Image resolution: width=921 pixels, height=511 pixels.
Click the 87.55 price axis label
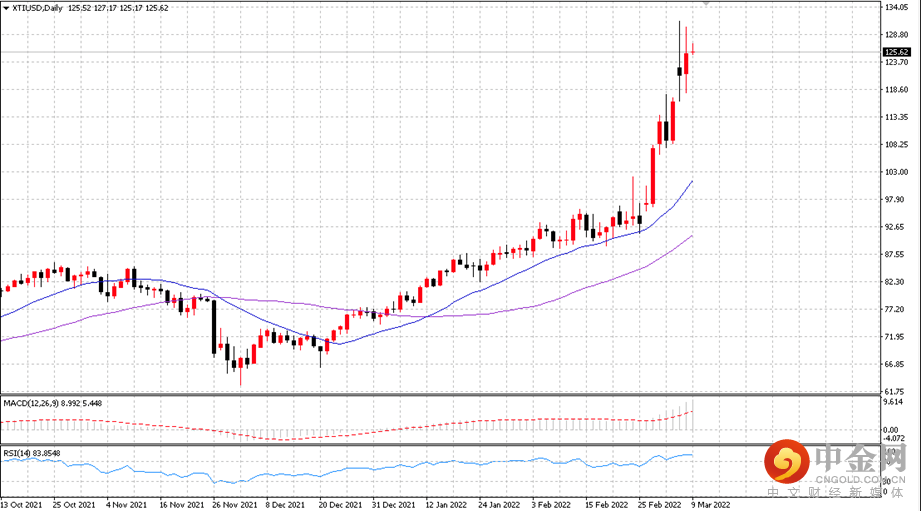pyautogui.click(x=895, y=254)
